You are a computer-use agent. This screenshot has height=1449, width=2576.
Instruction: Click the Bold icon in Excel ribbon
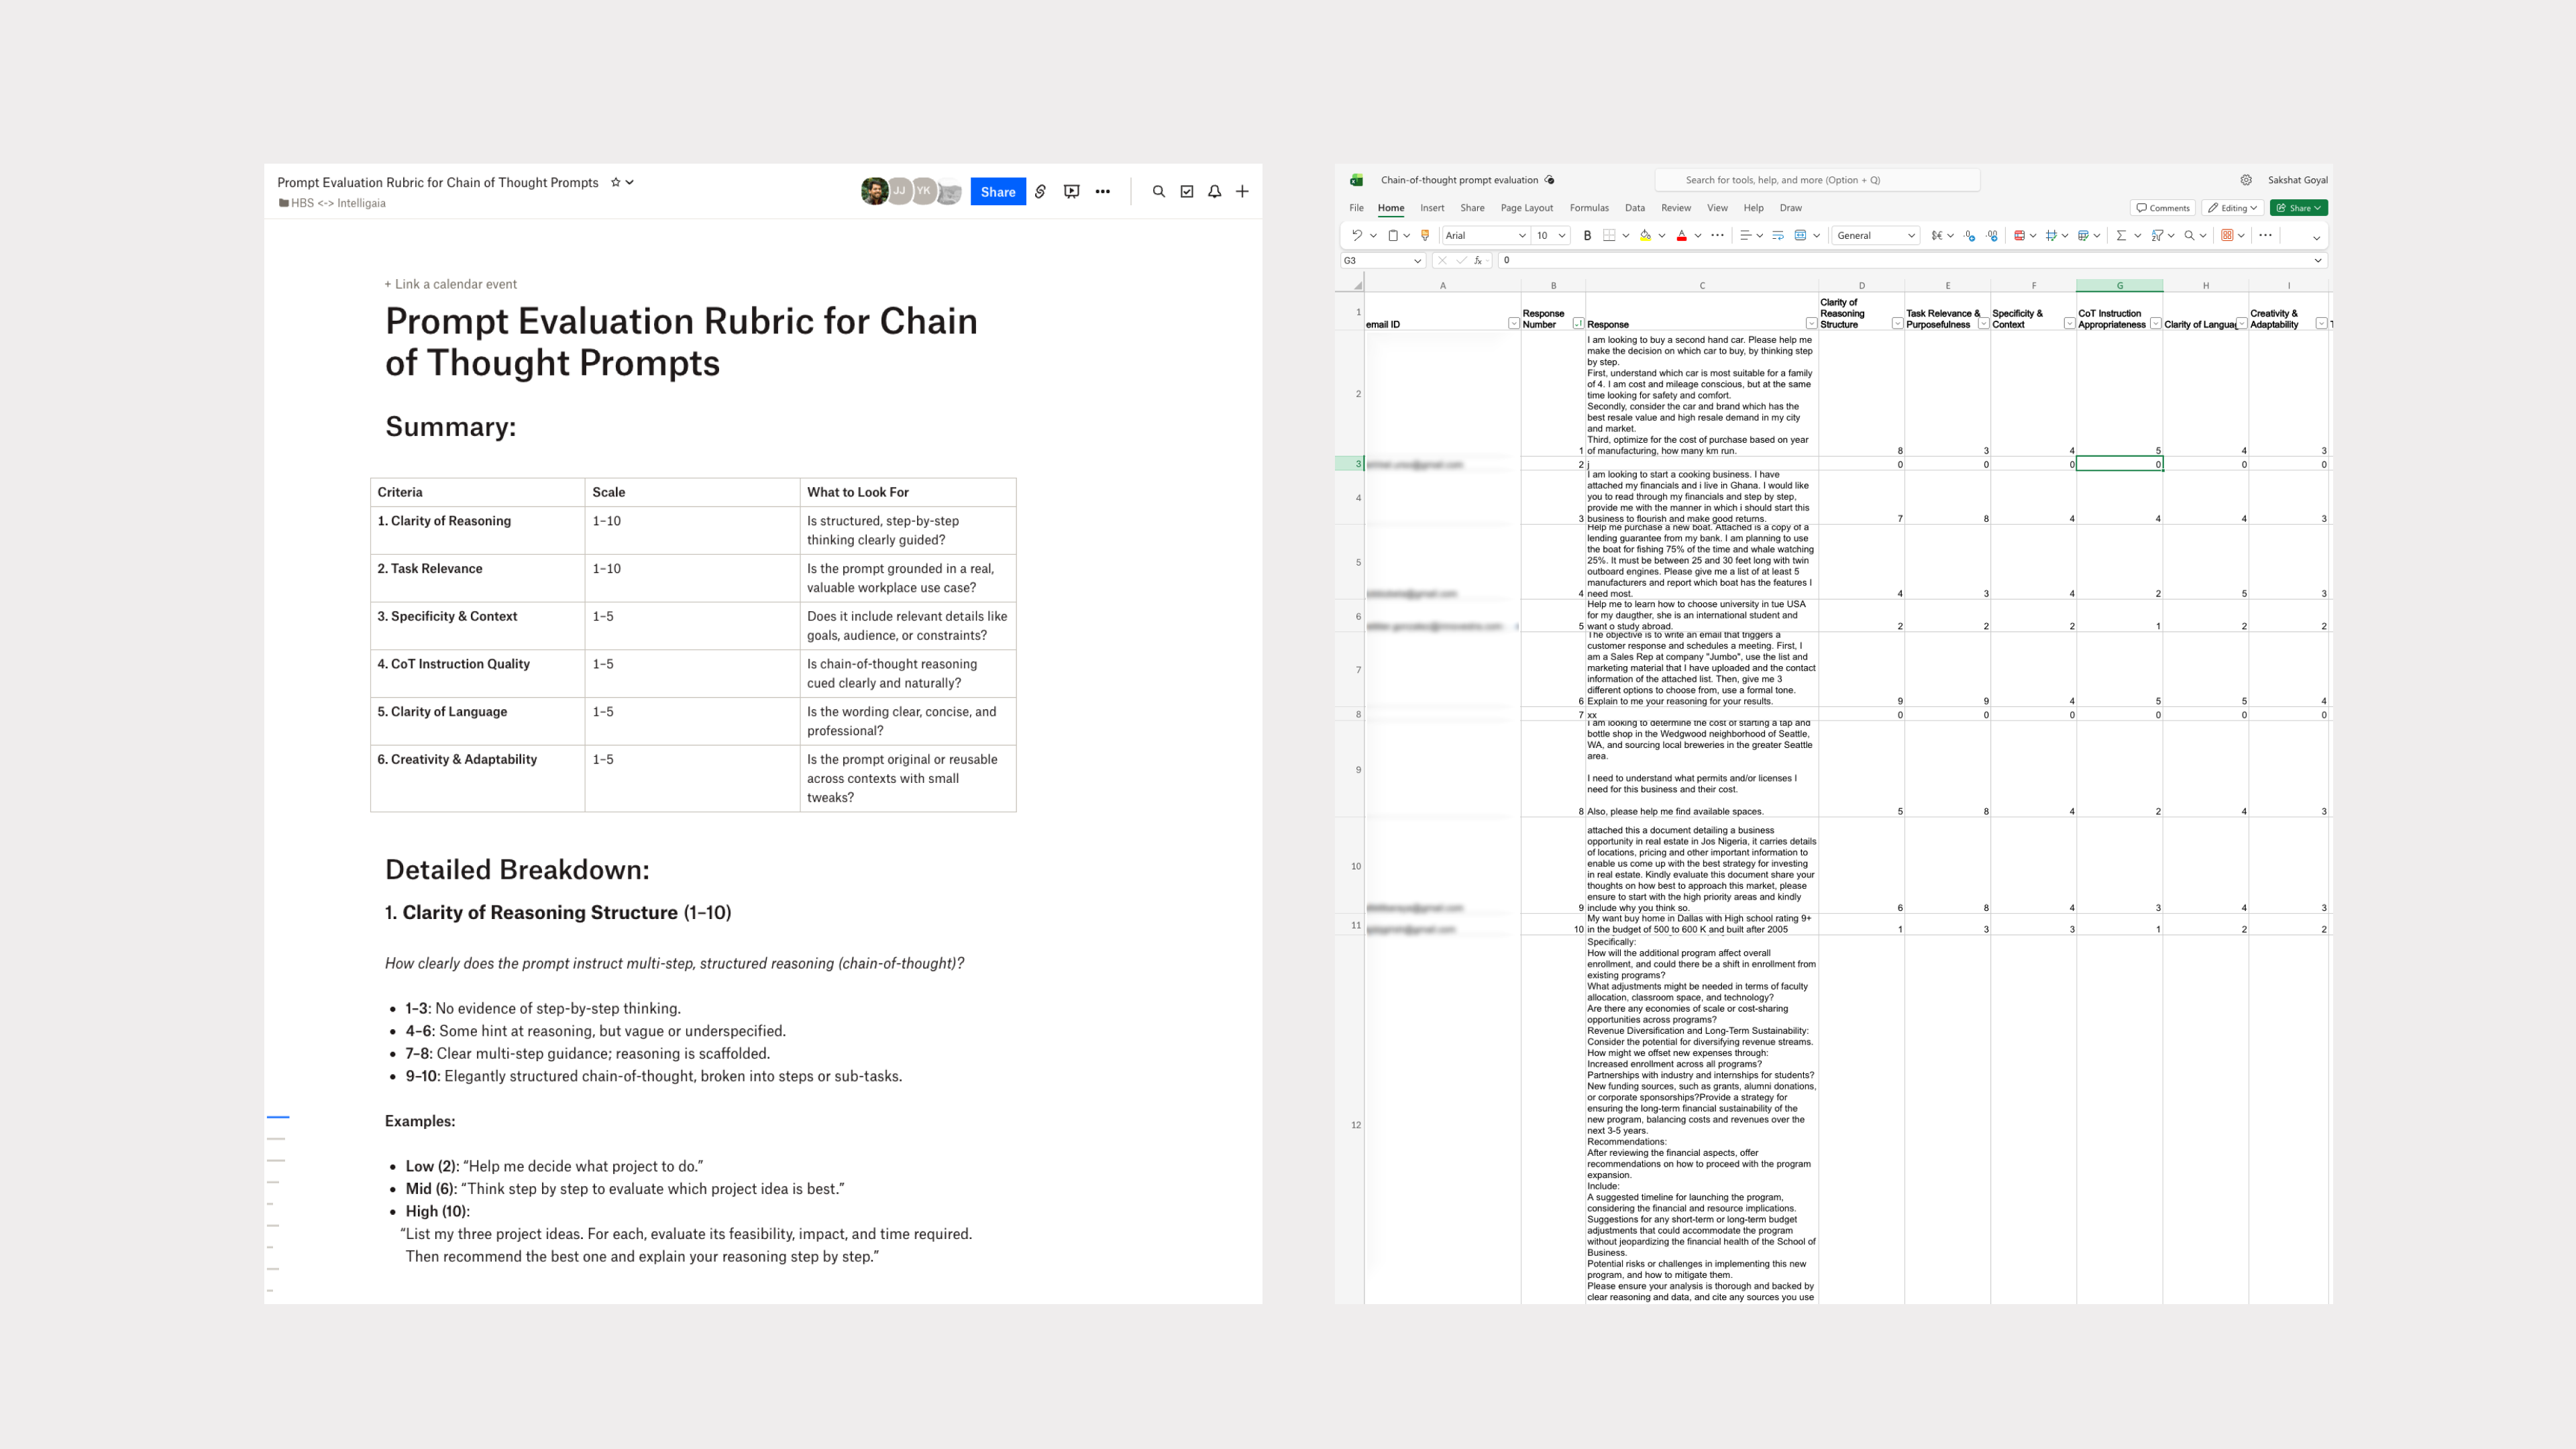coord(1587,236)
